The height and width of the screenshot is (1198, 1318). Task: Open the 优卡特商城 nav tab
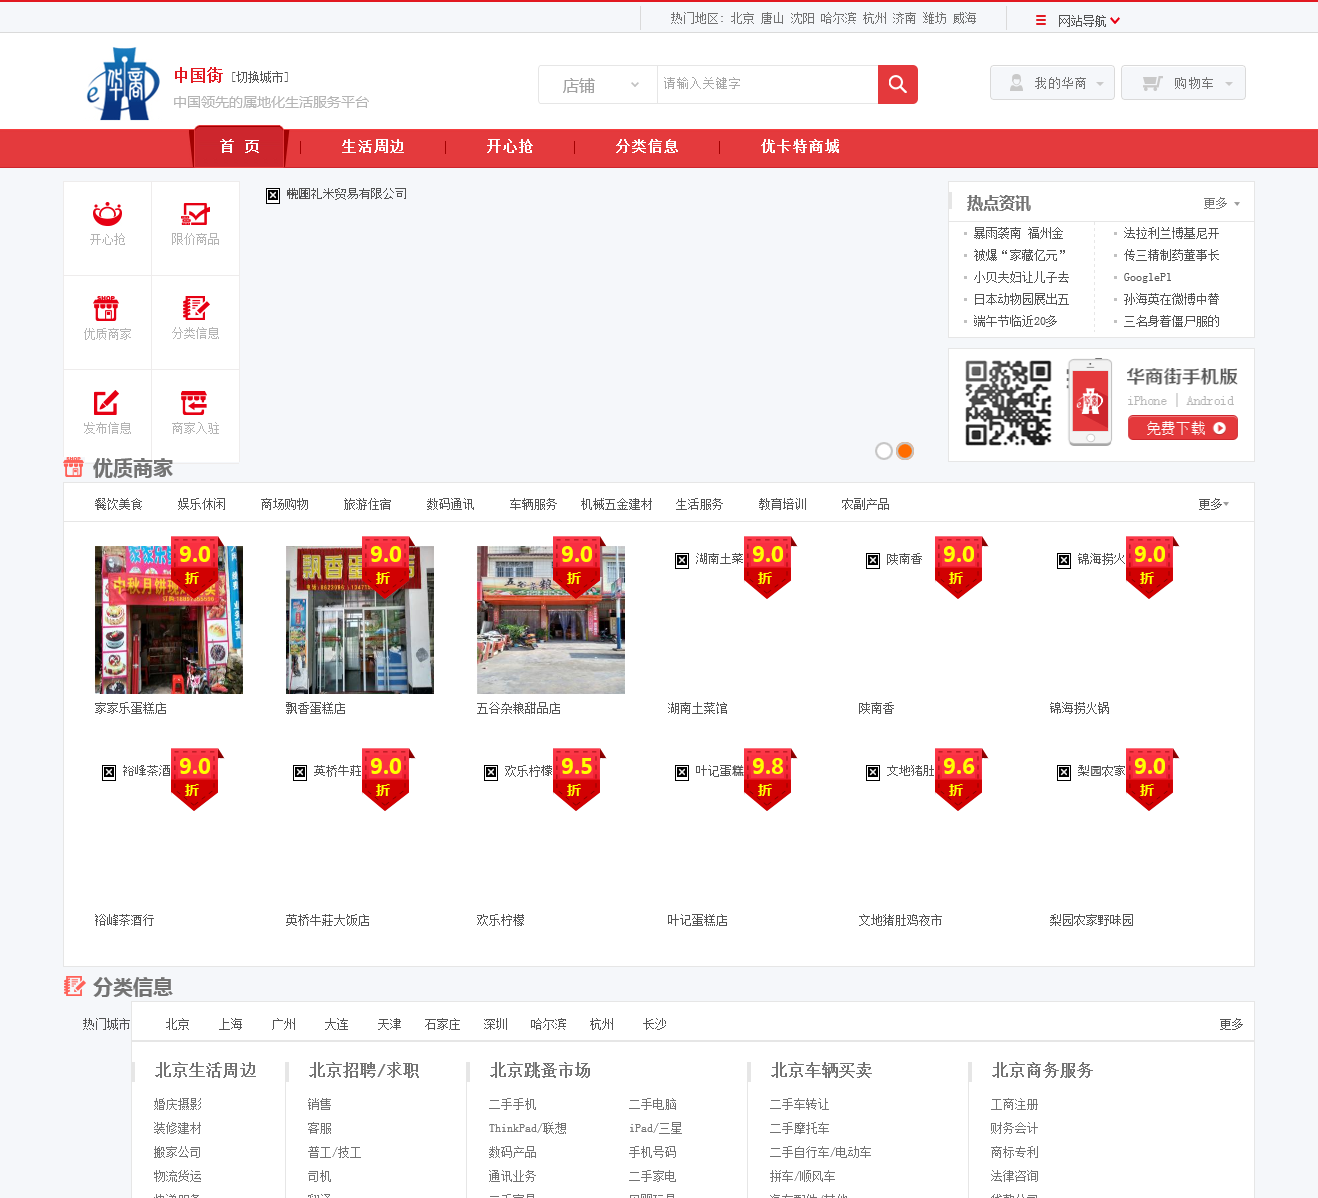pyautogui.click(x=800, y=147)
